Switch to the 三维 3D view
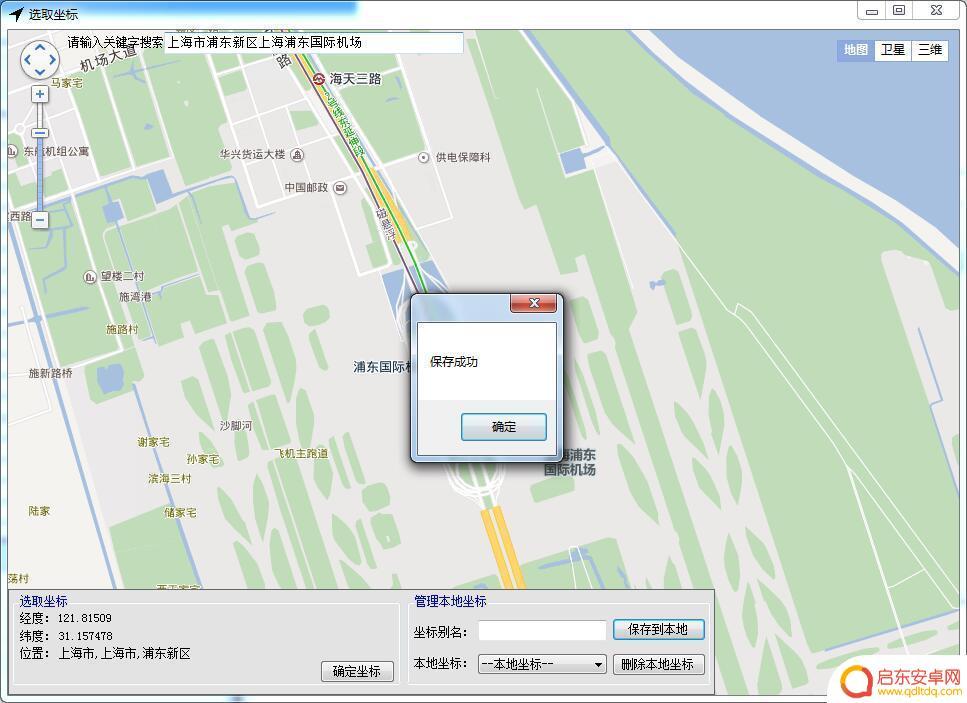Viewport: 967px width, 703px height. [930, 49]
